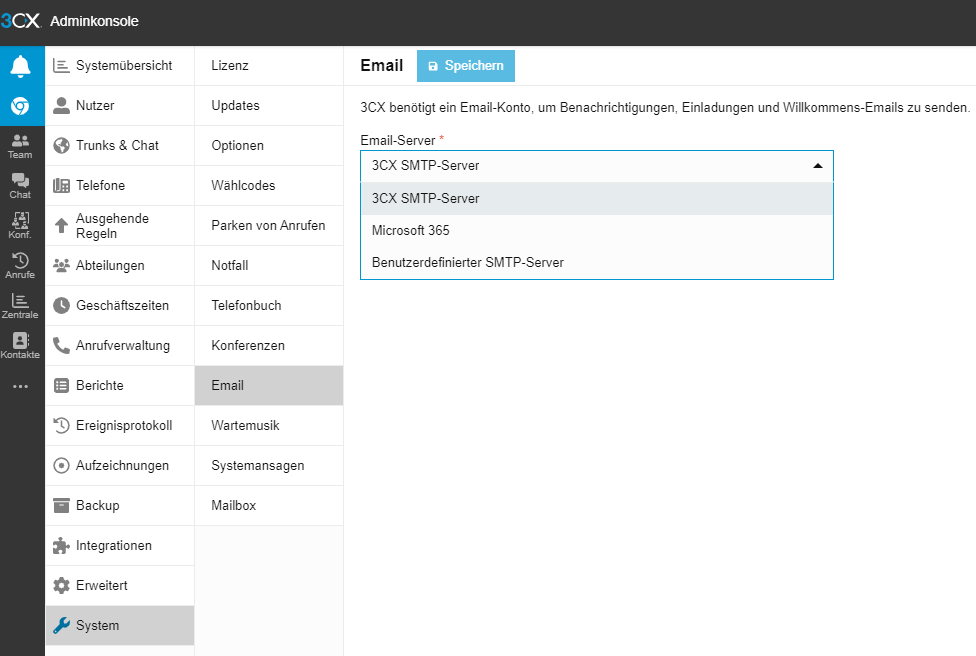Click the Abteilungen group icon
The height and width of the screenshot is (656, 976).
coord(61,265)
